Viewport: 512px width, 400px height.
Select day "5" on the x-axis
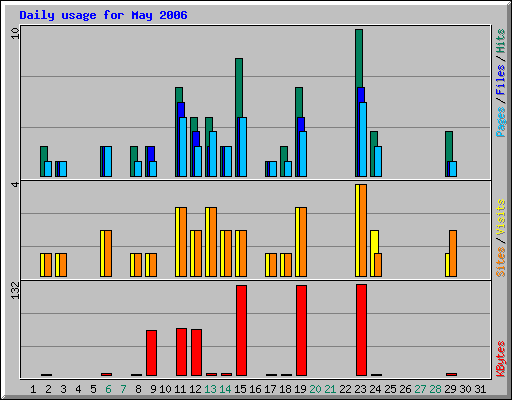tap(93, 389)
